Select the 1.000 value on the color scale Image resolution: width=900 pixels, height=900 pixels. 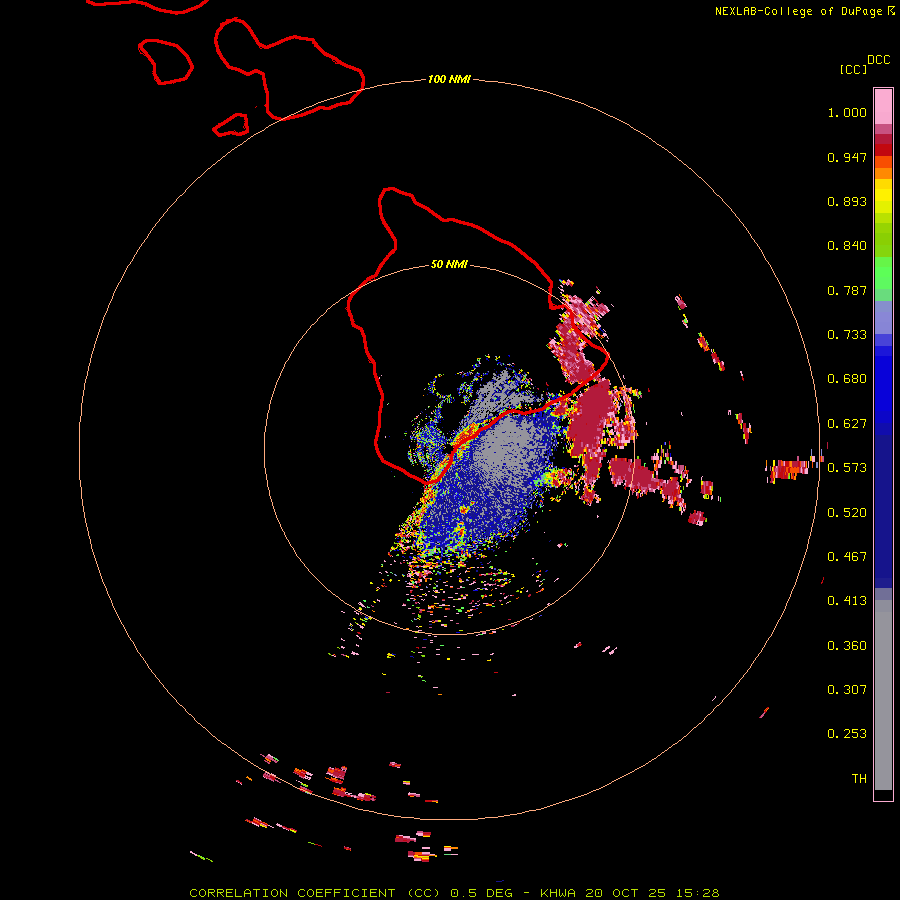pyautogui.click(x=847, y=112)
